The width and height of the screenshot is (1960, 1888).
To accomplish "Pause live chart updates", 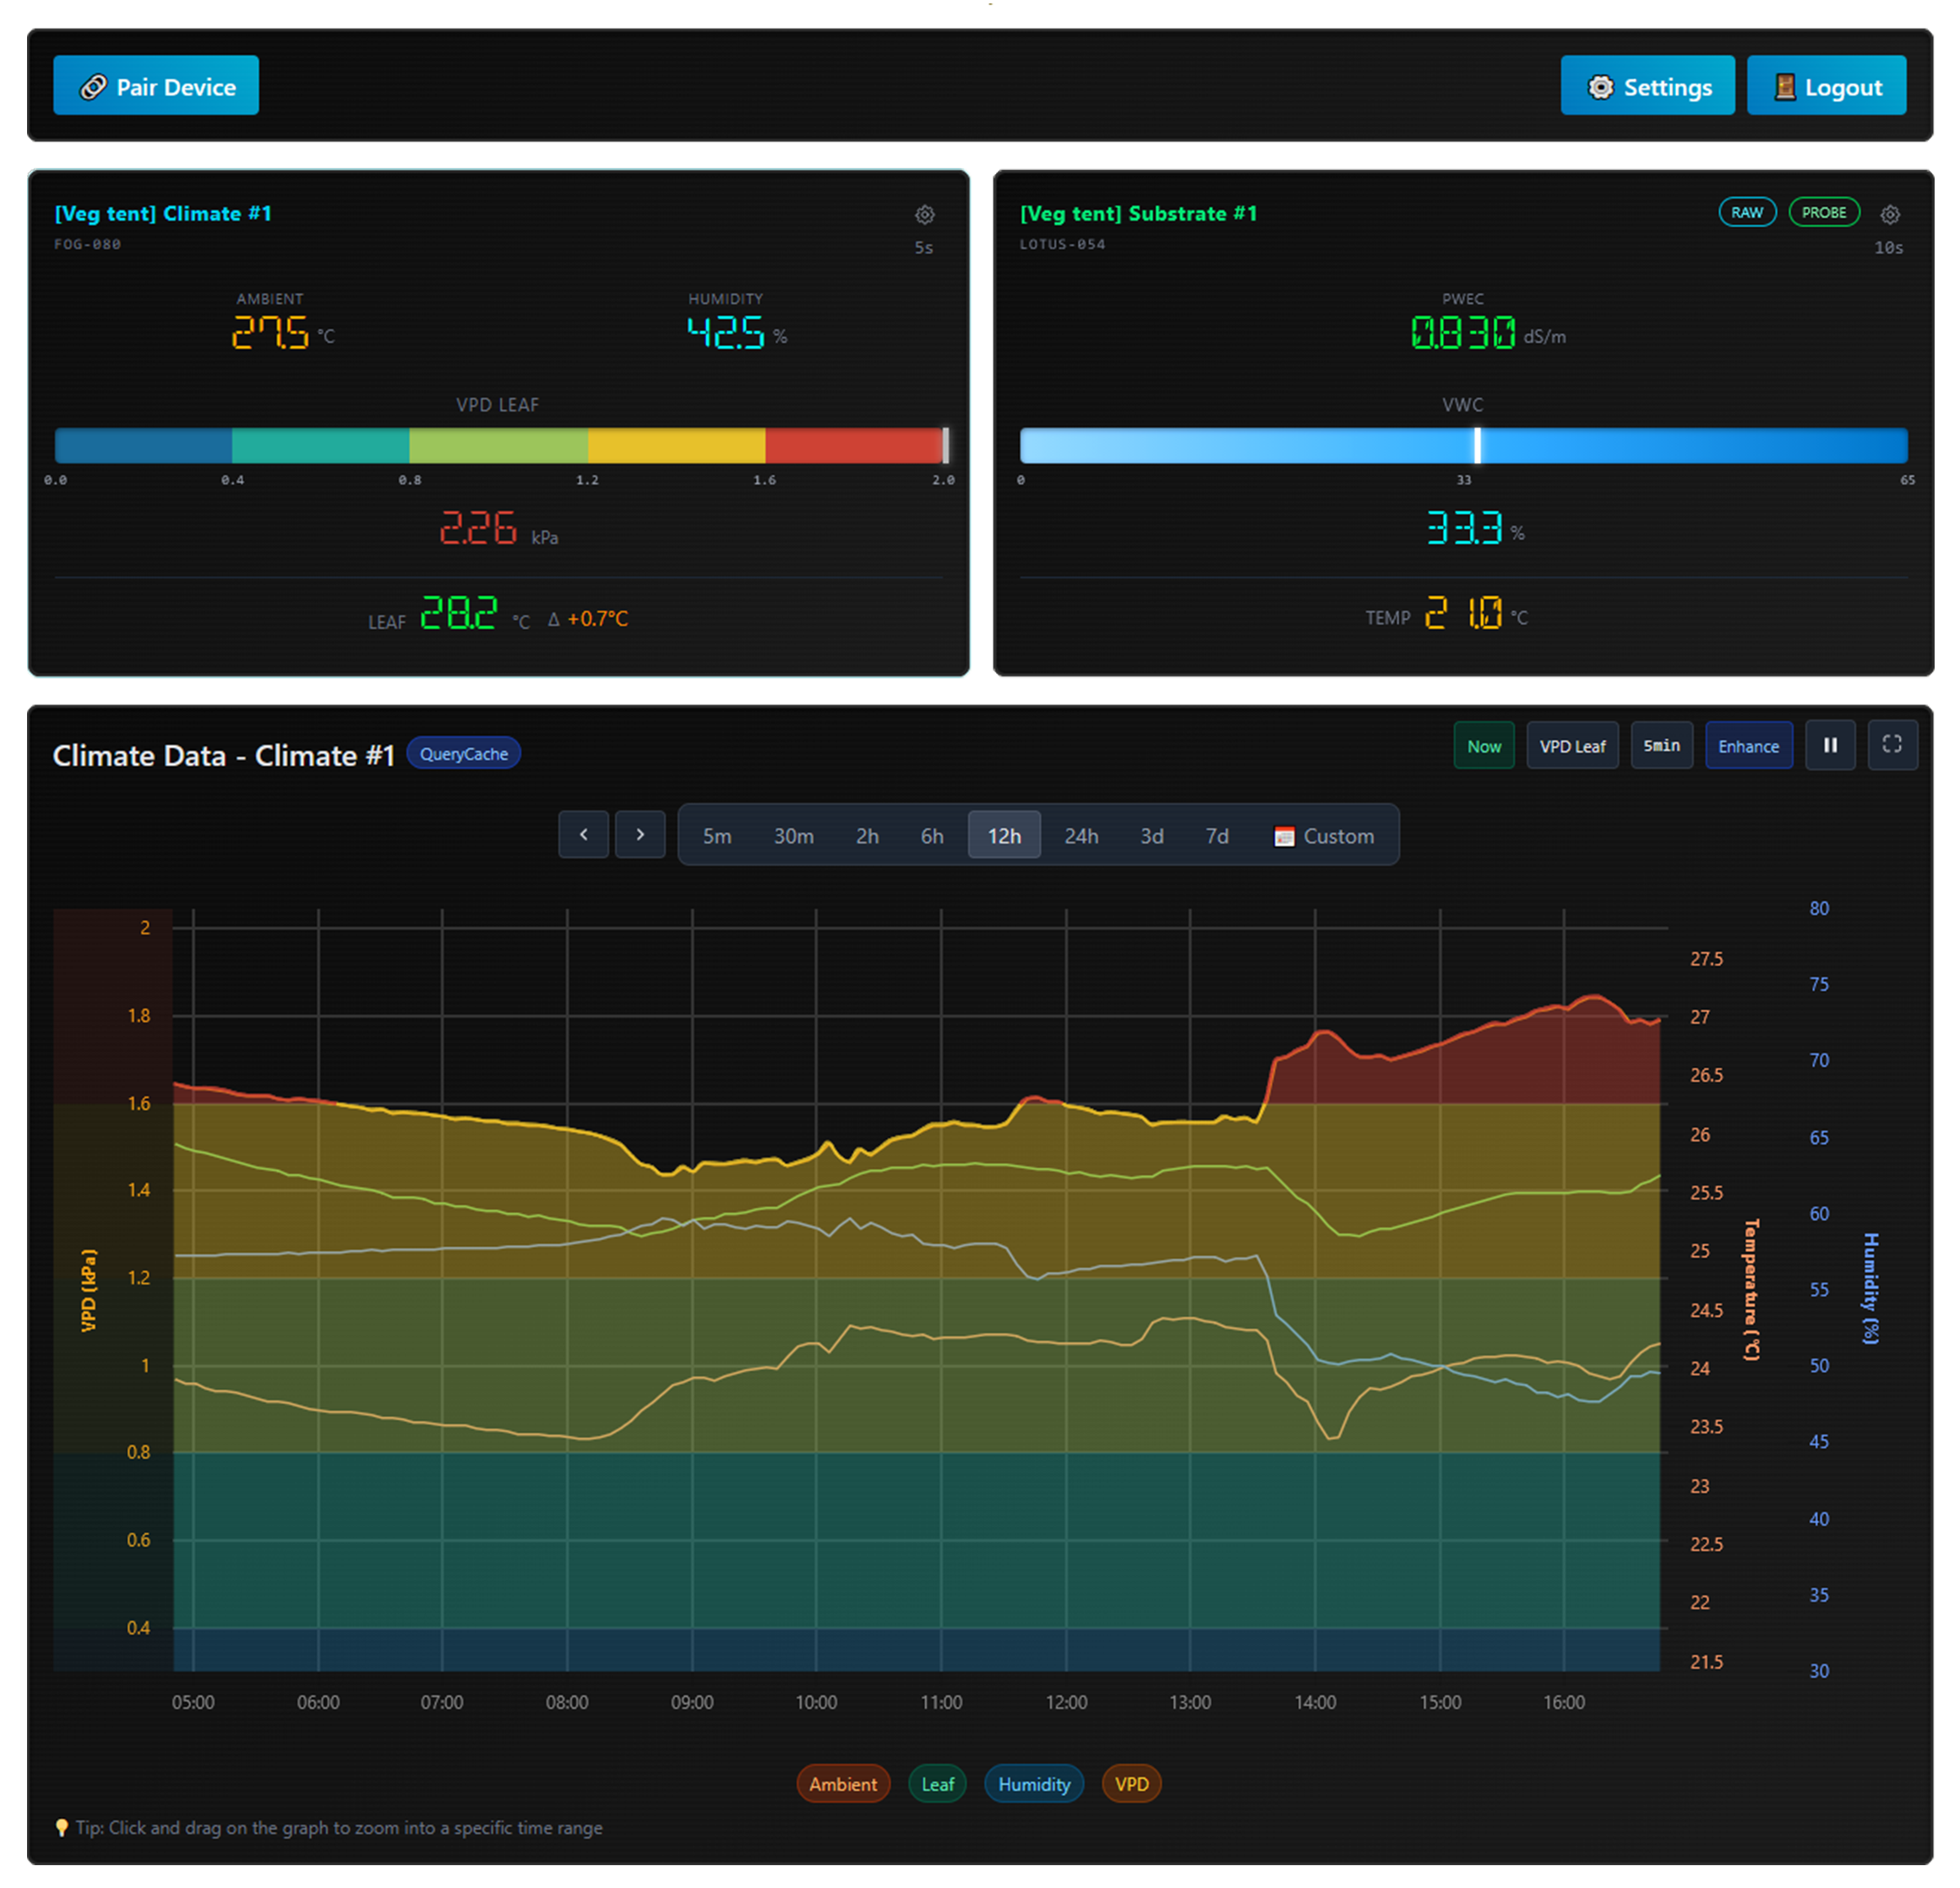I will point(1829,745).
